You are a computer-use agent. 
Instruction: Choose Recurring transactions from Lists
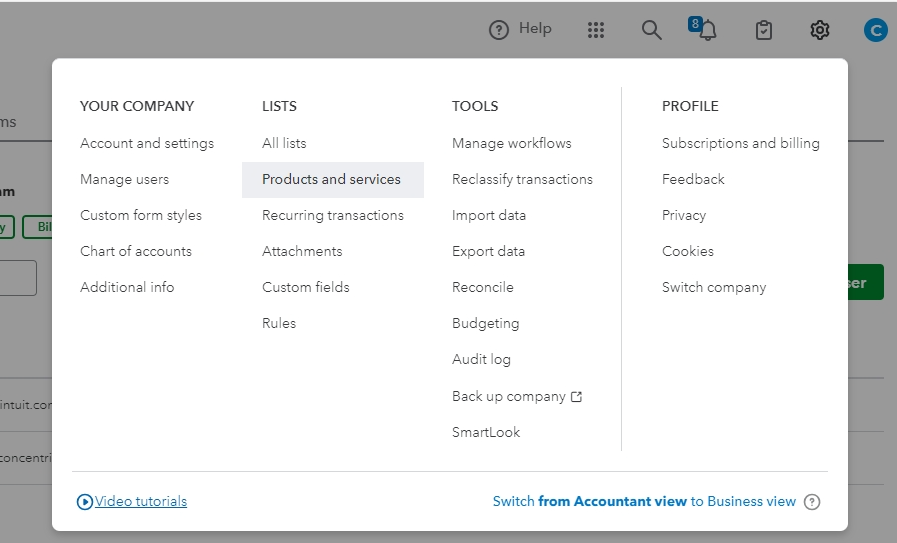pos(333,215)
